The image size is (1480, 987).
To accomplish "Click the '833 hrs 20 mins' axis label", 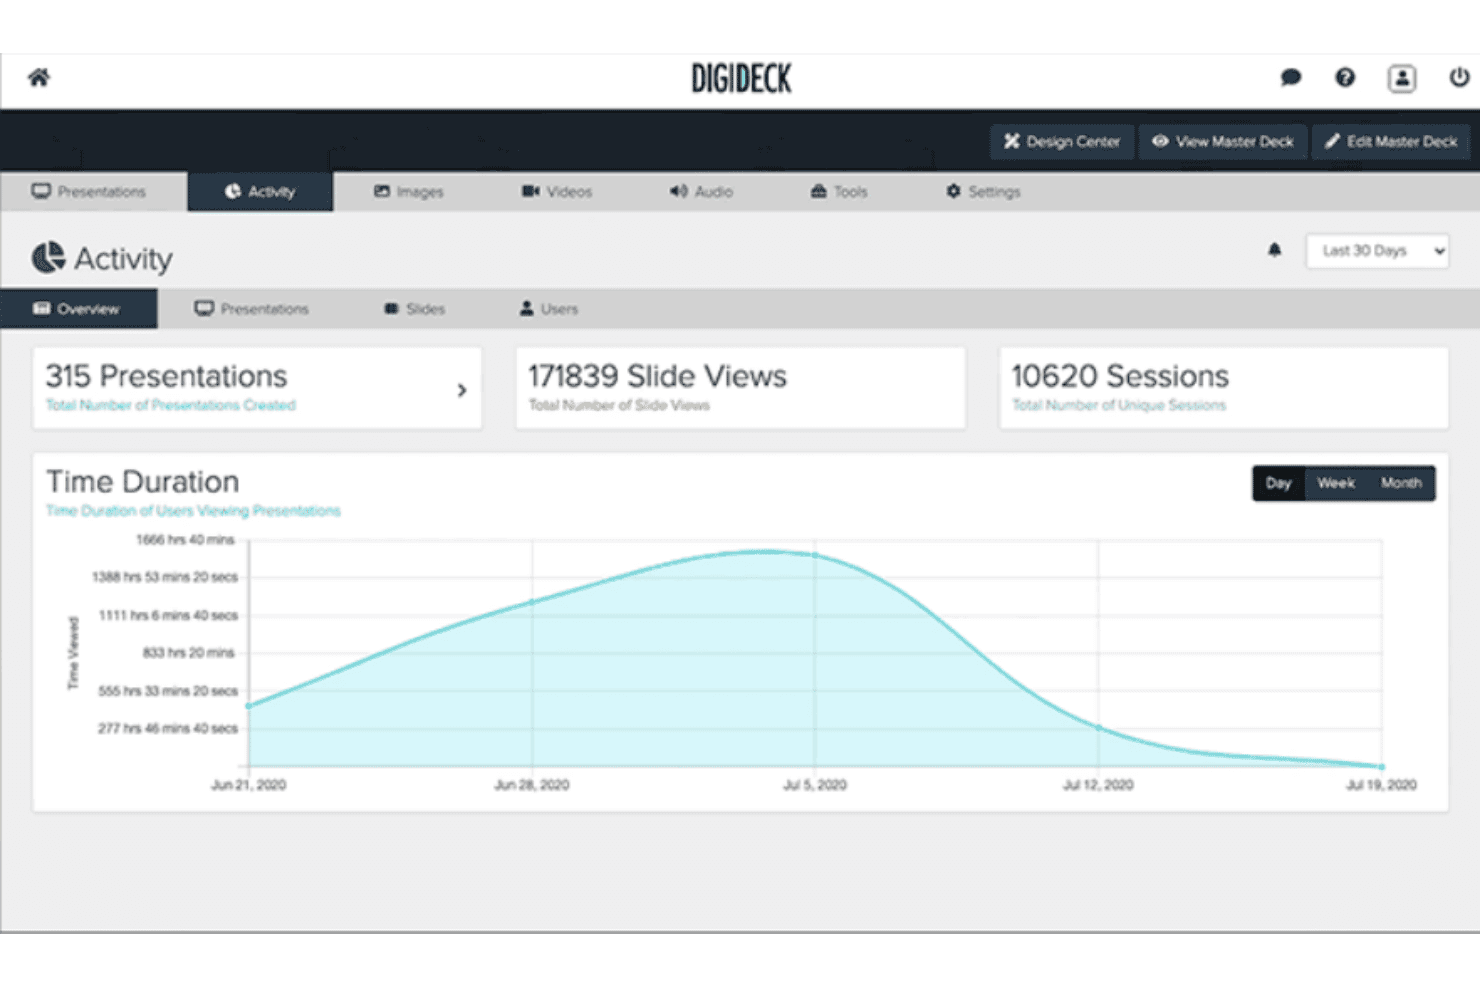I will click(x=188, y=653).
